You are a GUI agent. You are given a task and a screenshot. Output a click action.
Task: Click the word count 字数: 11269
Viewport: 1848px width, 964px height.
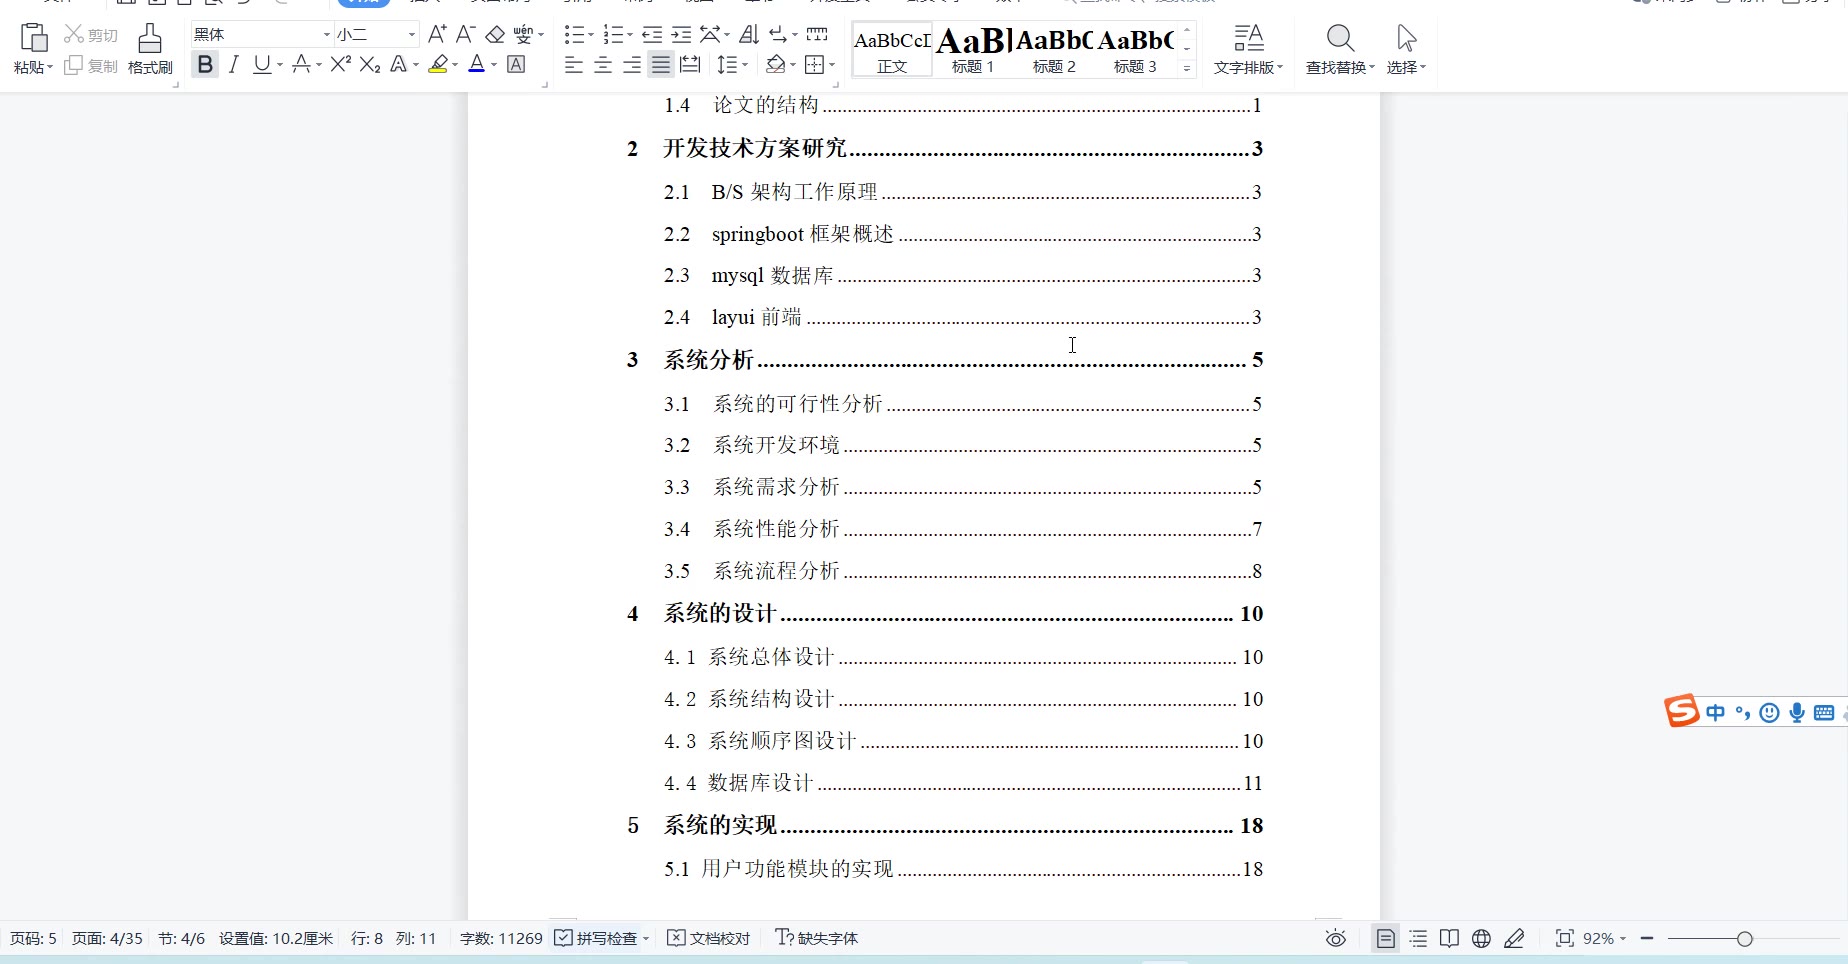[501, 938]
